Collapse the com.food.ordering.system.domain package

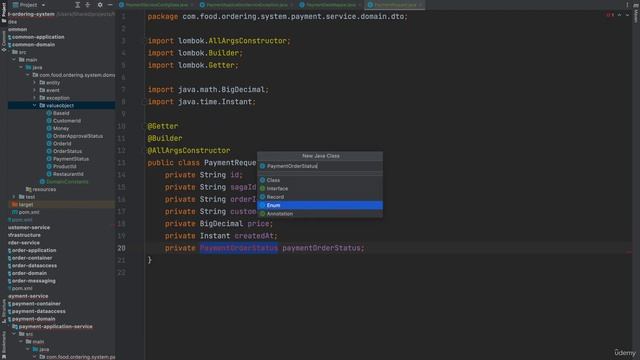pyautogui.click(x=28, y=75)
